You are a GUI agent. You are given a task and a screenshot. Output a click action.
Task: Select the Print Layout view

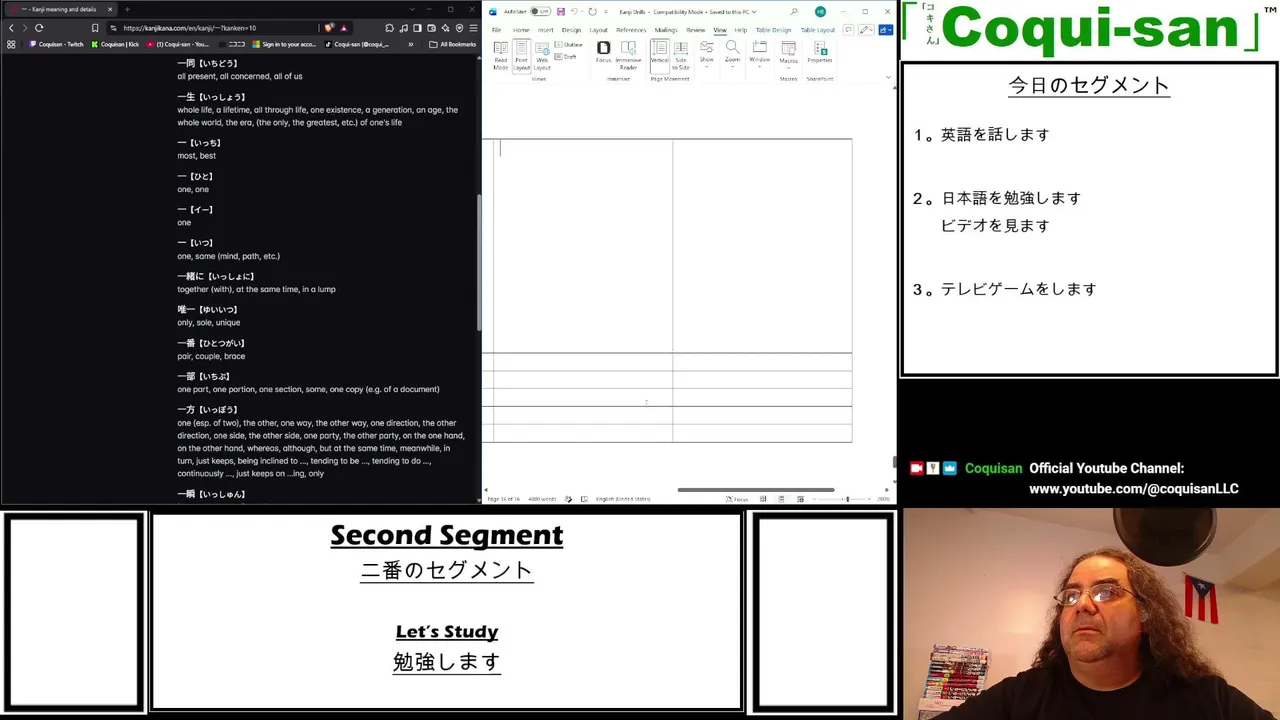tap(521, 56)
